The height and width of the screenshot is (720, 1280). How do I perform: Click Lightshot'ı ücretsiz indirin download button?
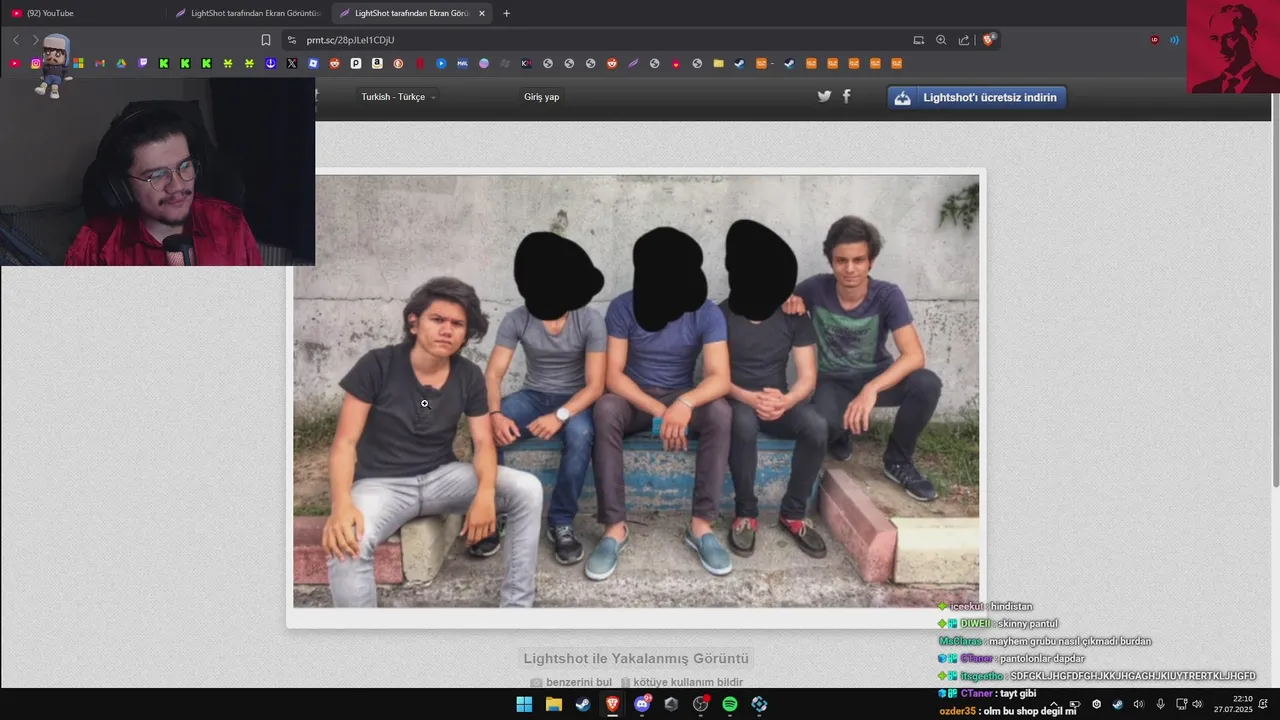(x=977, y=97)
